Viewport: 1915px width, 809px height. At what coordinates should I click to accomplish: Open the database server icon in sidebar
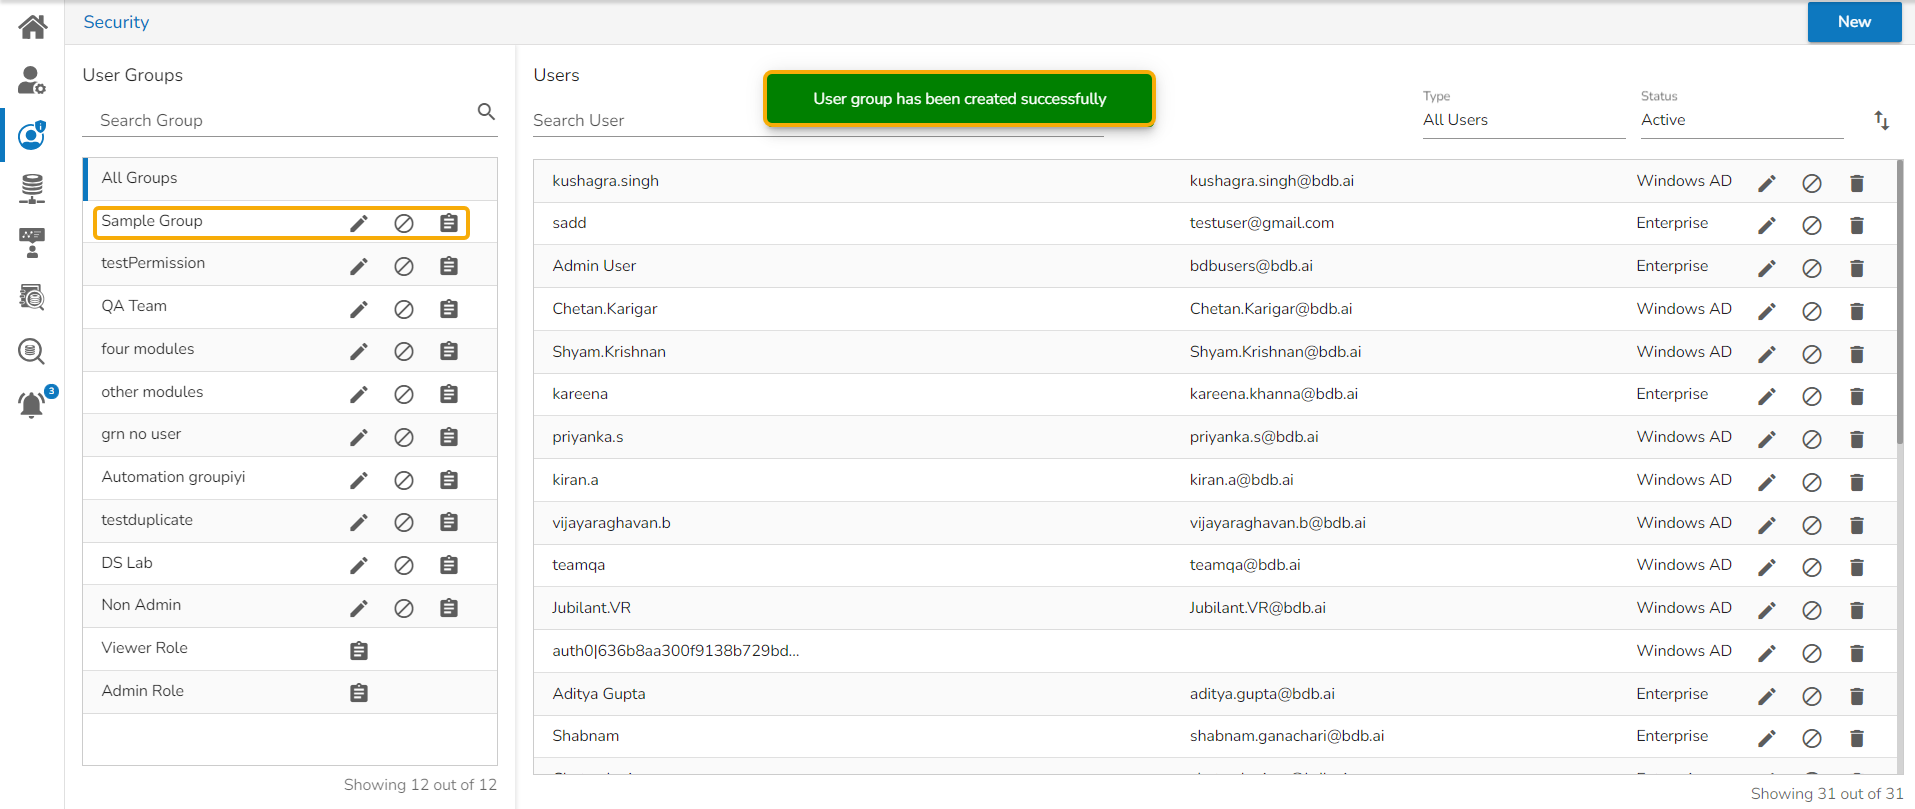[32, 188]
